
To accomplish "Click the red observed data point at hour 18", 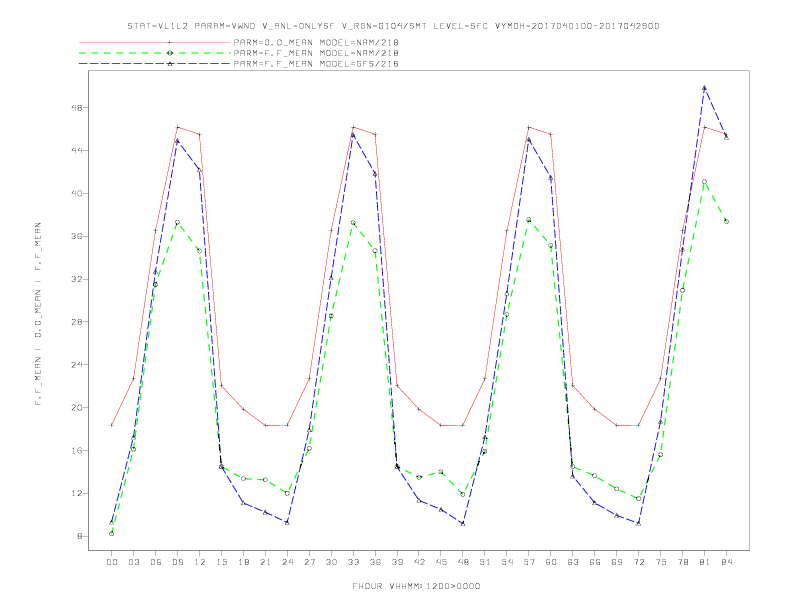I will pos(243,410).
